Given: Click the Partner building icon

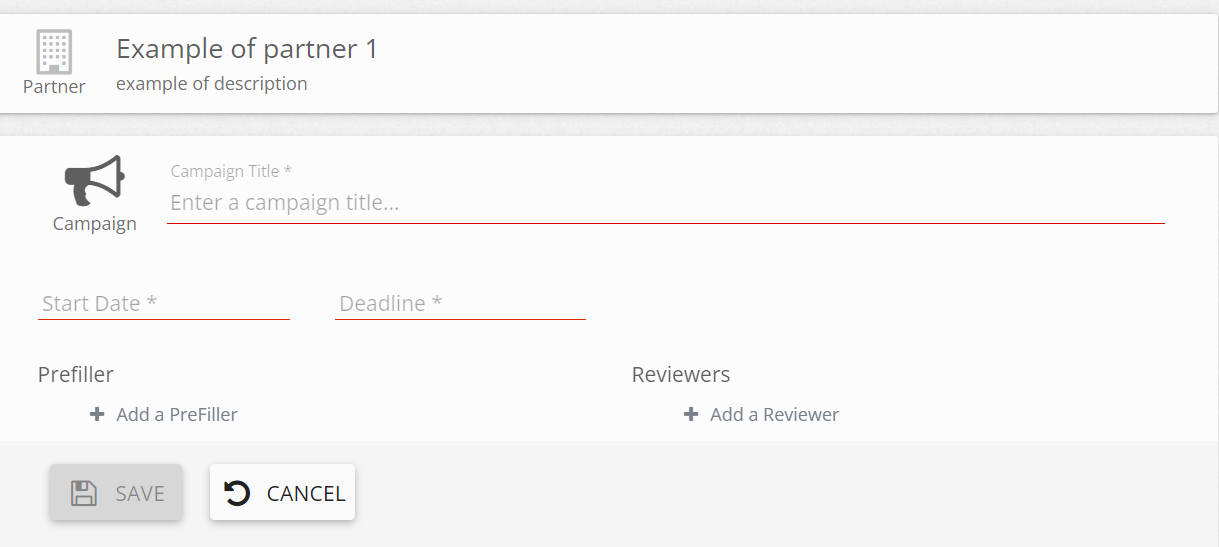Looking at the screenshot, I should pos(54,51).
